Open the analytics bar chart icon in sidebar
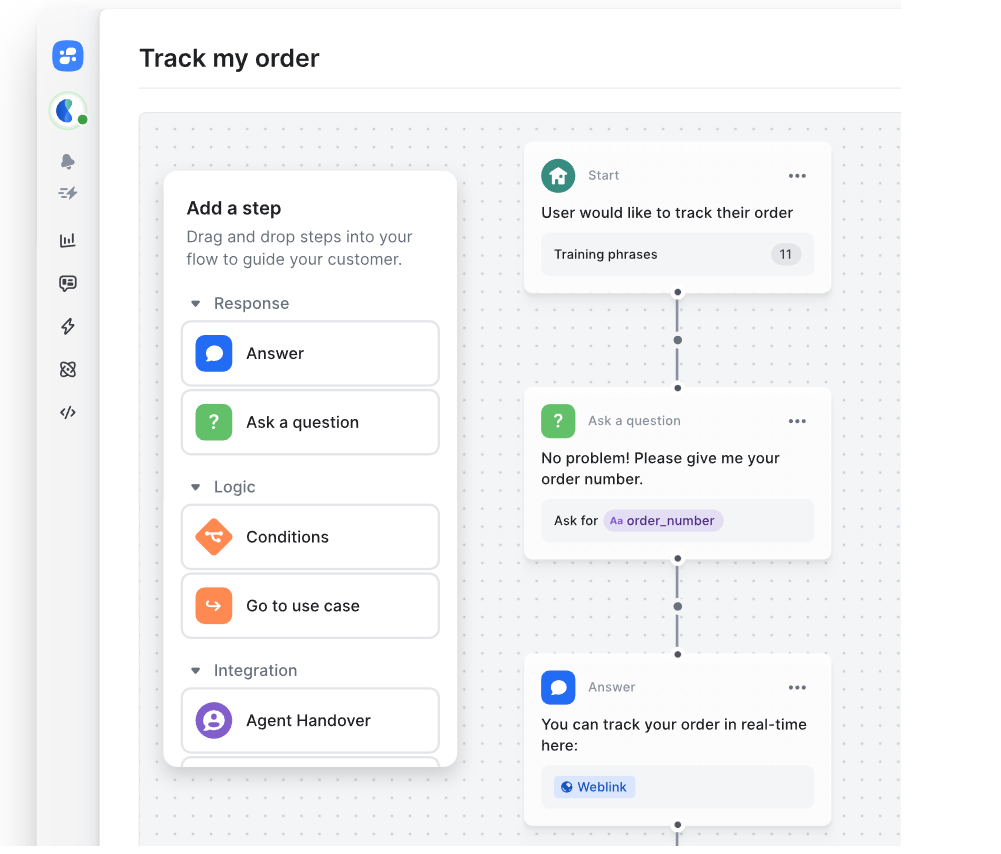The height and width of the screenshot is (854, 1001). (x=68, y=240)
